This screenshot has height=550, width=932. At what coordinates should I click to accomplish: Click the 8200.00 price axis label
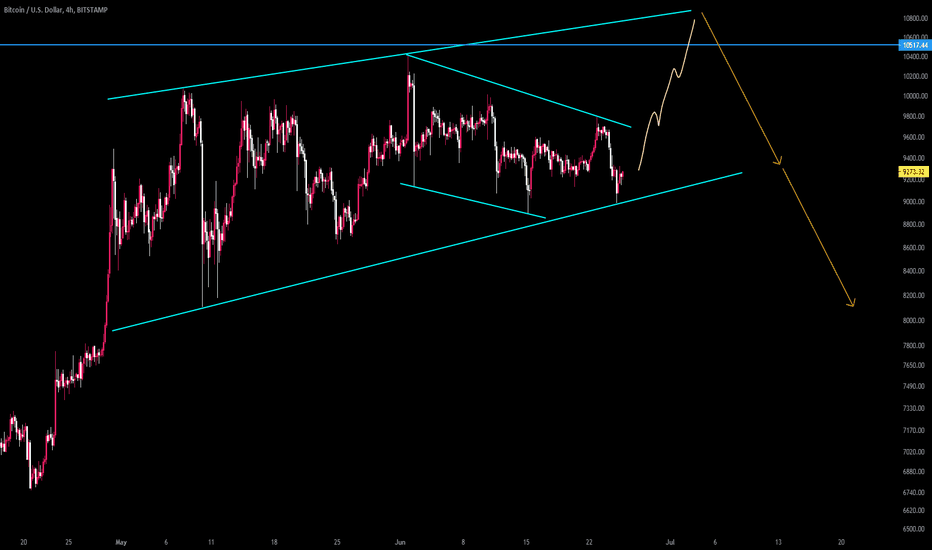[915, 296]
